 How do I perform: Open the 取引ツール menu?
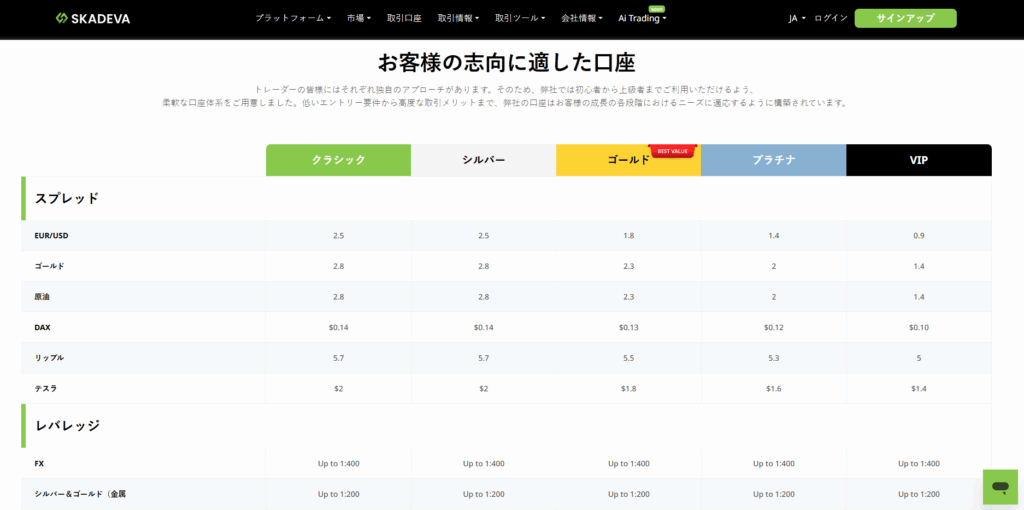[x=519, y=18]
